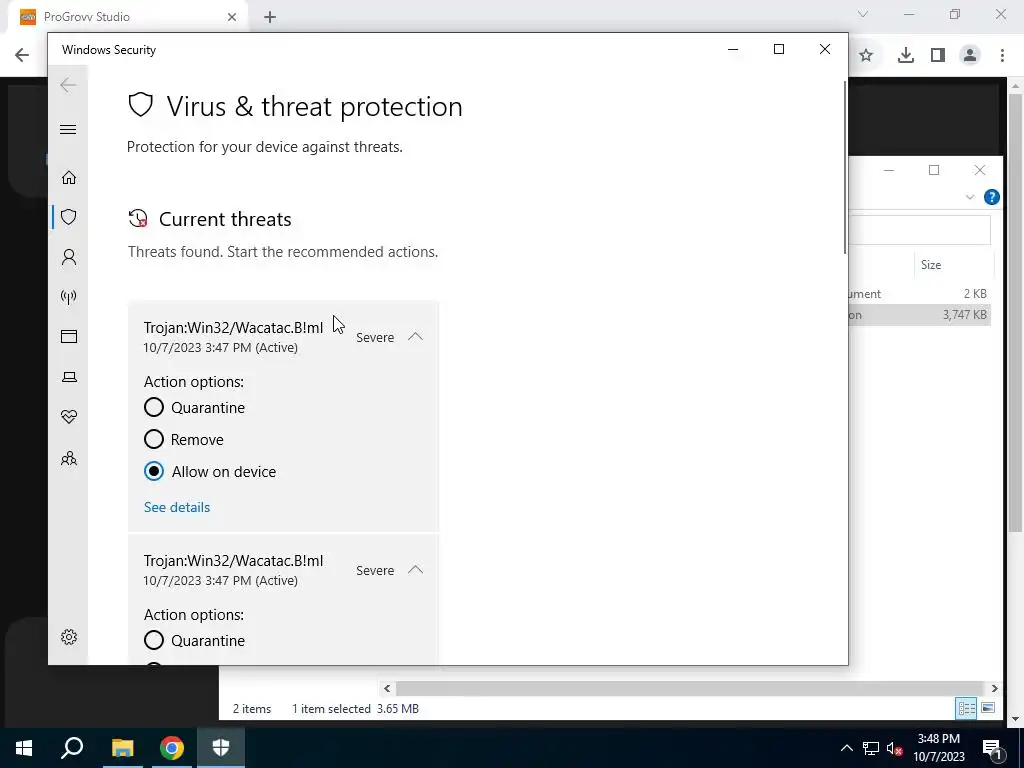Screen dimensions: 1024x768
Task: Click File Explorer horizontal scrollbar
Action: click(x=690, y=688)
